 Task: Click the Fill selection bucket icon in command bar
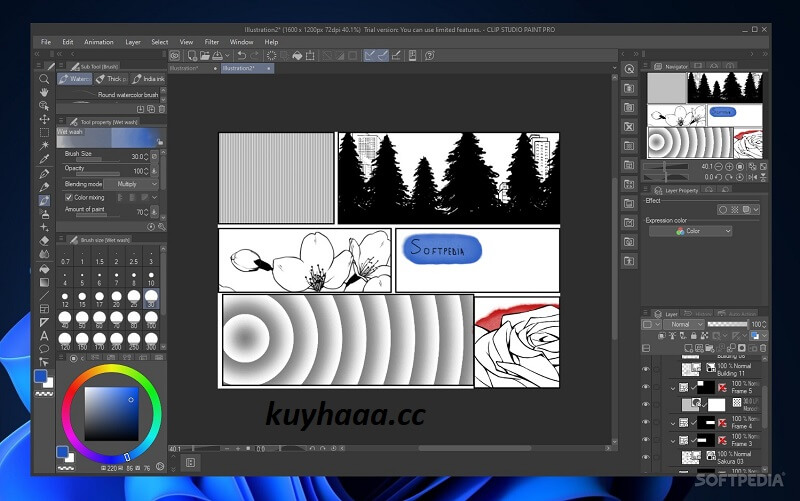(x=297, y=56)
